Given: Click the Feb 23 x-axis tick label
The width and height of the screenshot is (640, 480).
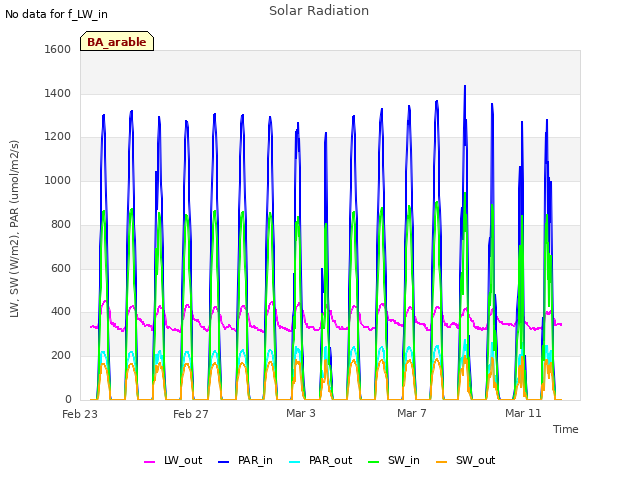Looking at the screenshot, I should tap(80, 414).
